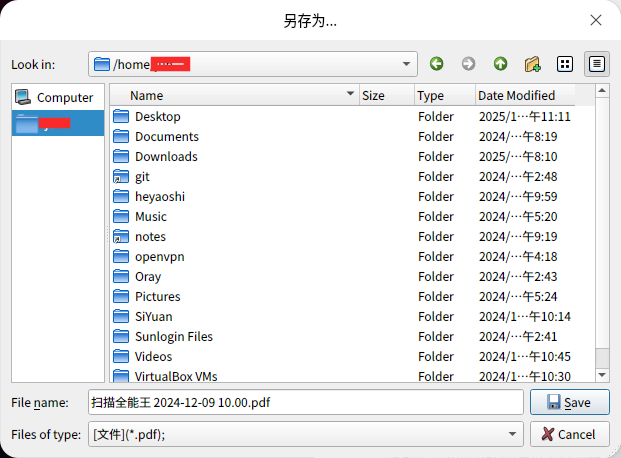
Task: Select the notes shortcut folder icon
Action: (x=121, y=237)
